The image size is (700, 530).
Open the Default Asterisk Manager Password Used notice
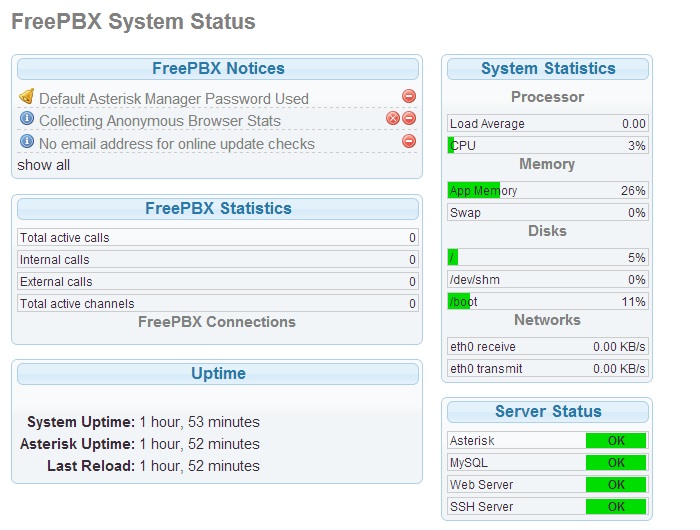[x=173, y=99]
